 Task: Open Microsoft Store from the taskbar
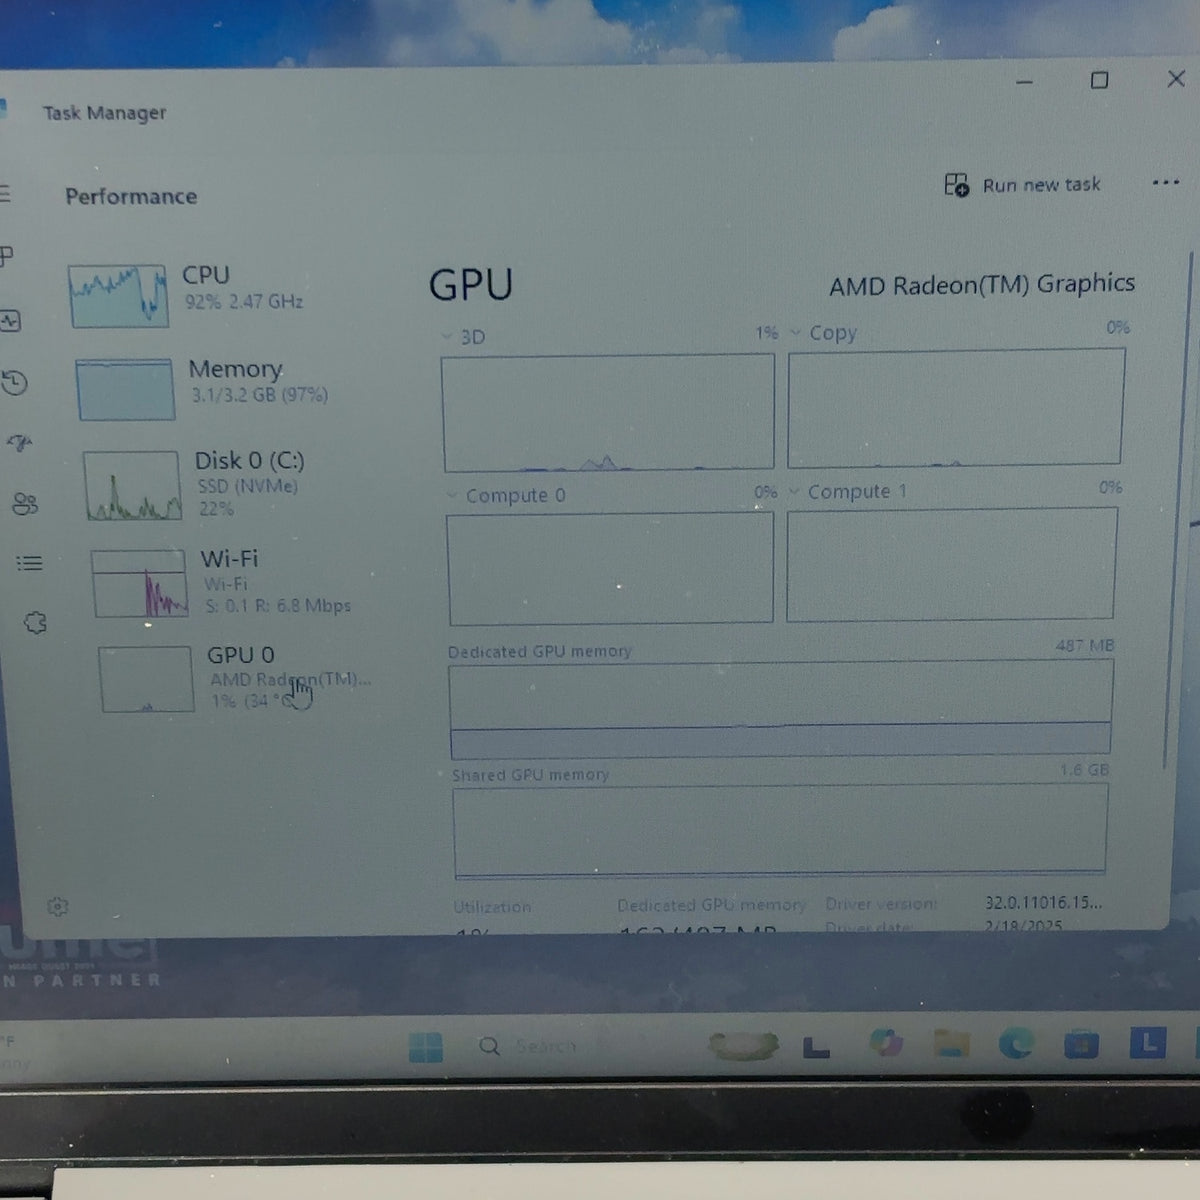click(x=1081, y=1044)
